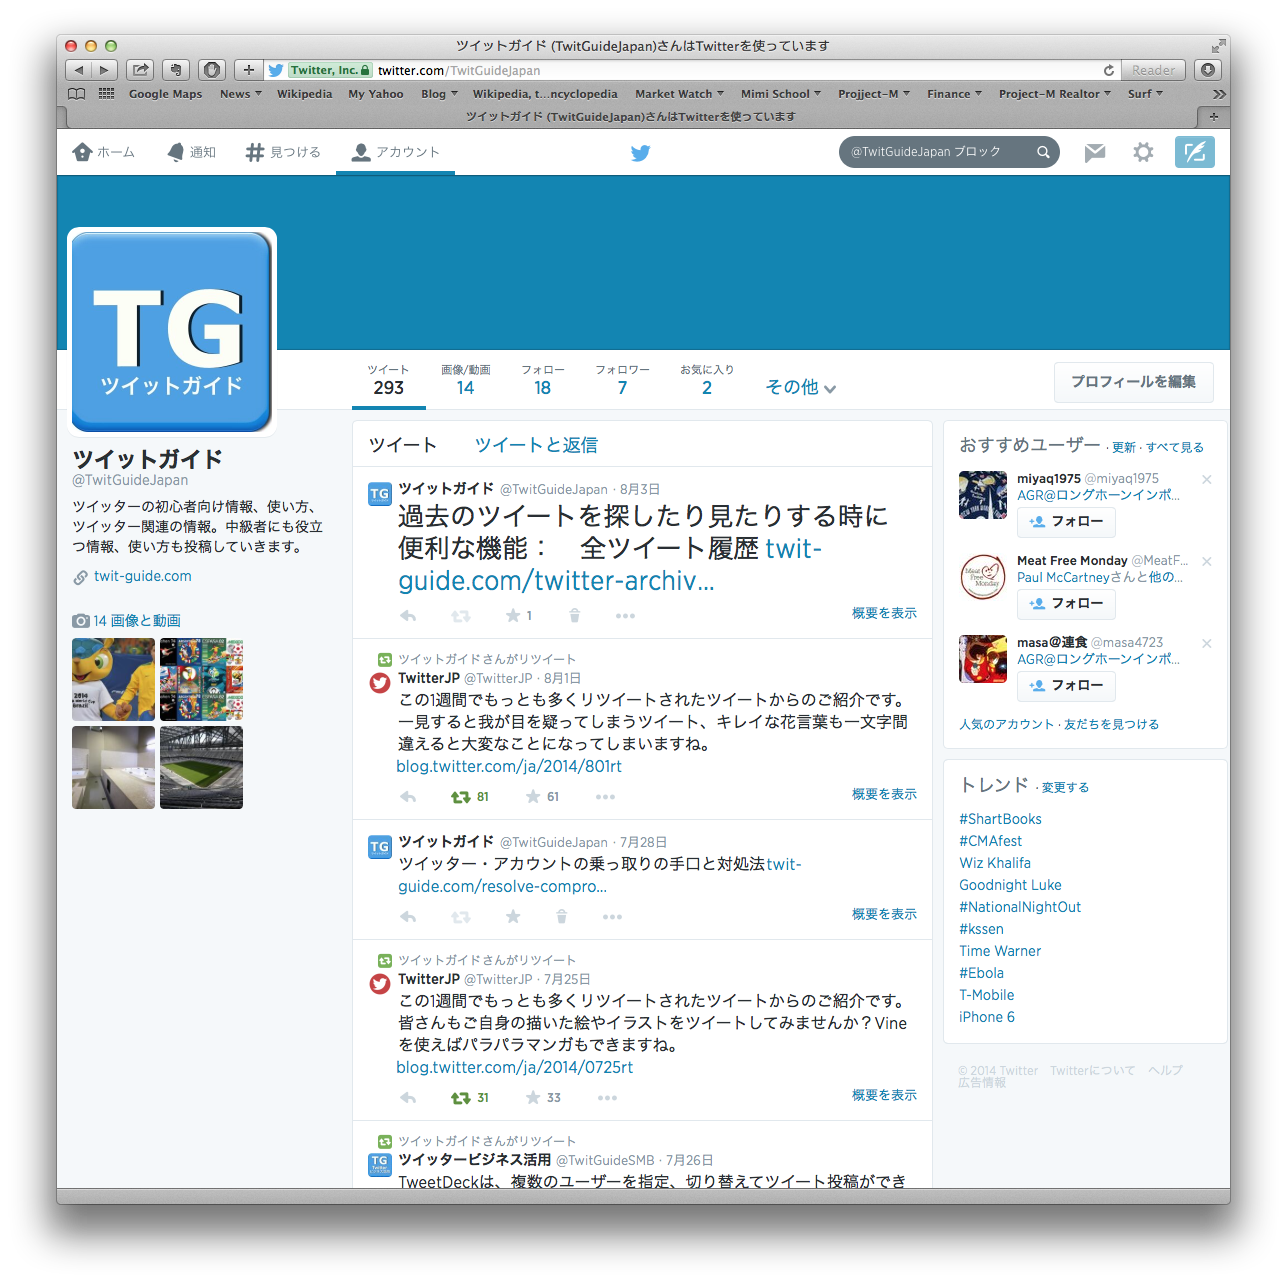The image size is (1287, 1283).
Task: Open Surf bookmarks dropdown
Action: [x=1146, y=94]
